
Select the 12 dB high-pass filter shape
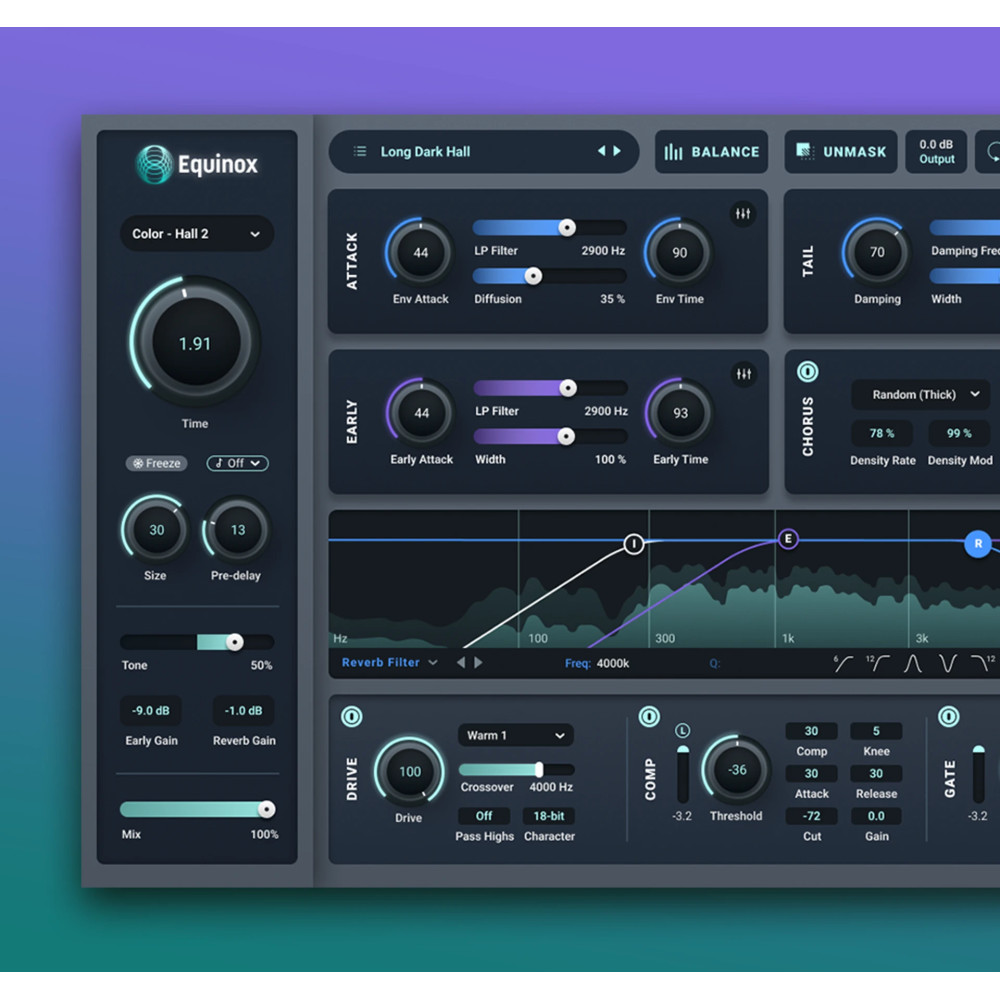tap(878, 664)
